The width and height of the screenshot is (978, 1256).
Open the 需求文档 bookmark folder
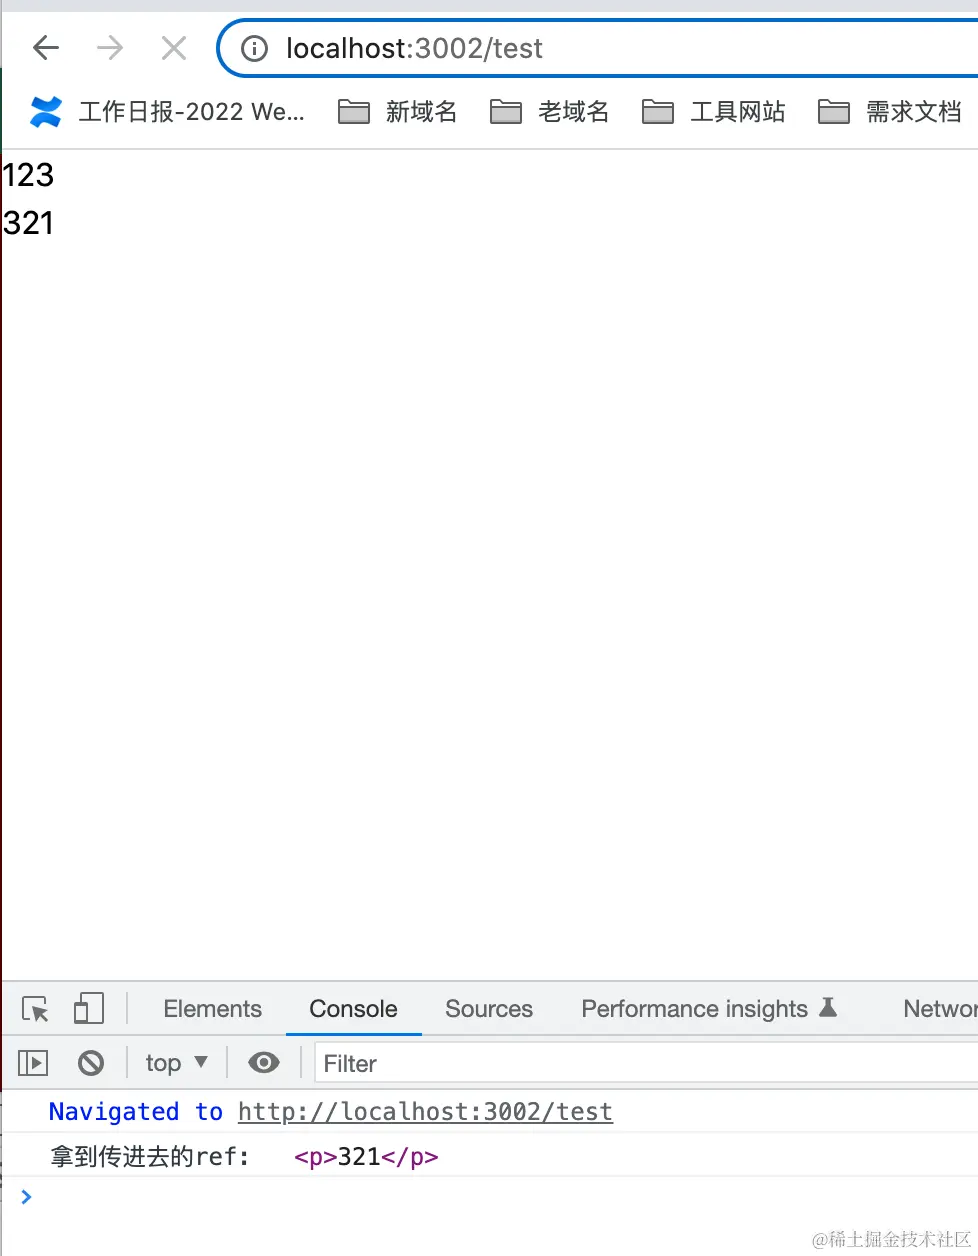pos(889,111)
